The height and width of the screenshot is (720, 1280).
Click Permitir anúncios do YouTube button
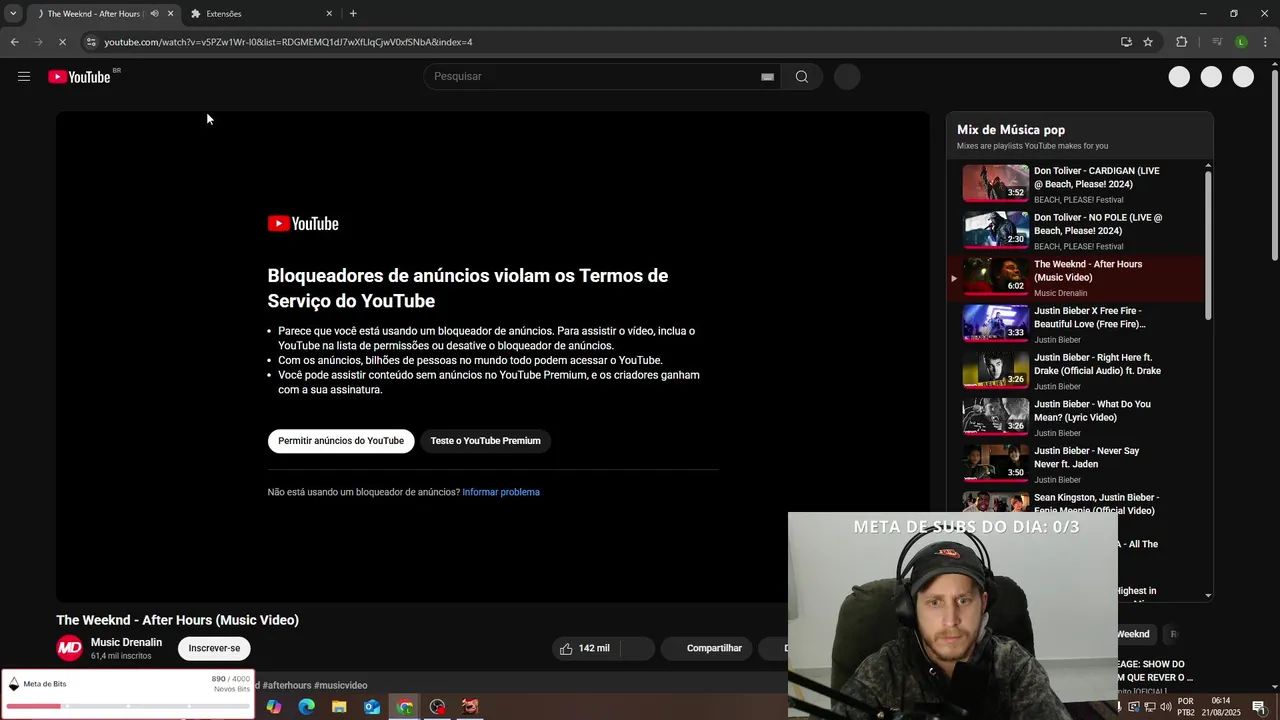[341, 441]
